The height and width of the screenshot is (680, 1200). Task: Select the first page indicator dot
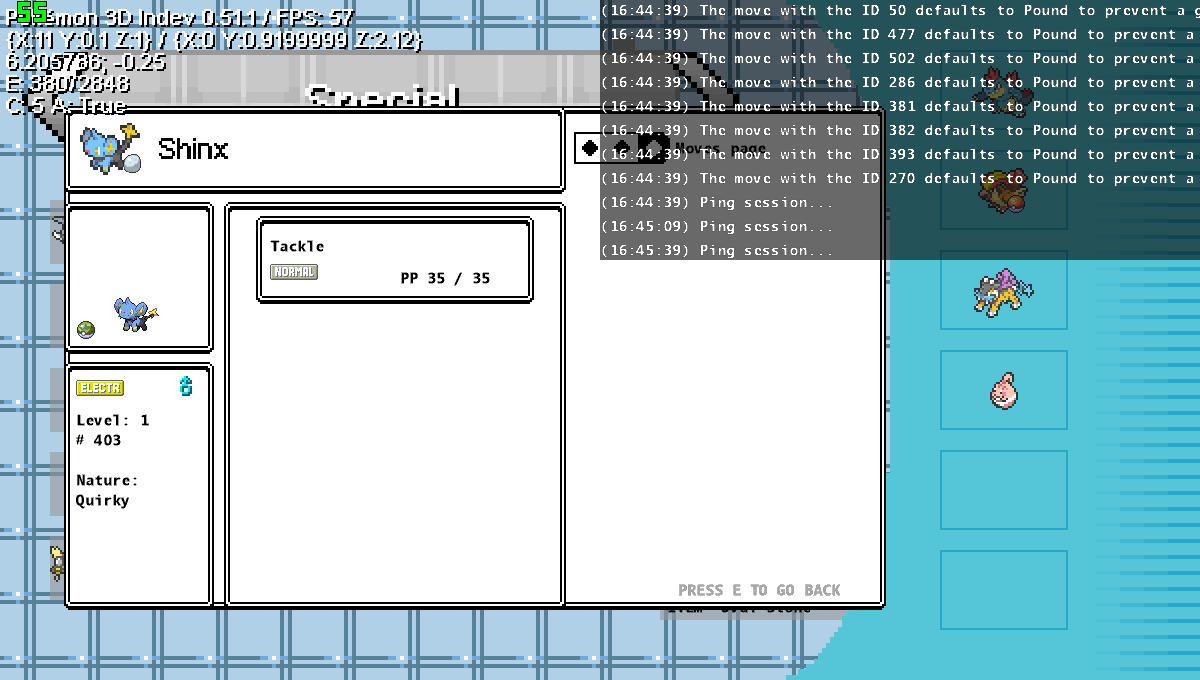[x=590, y=148]
